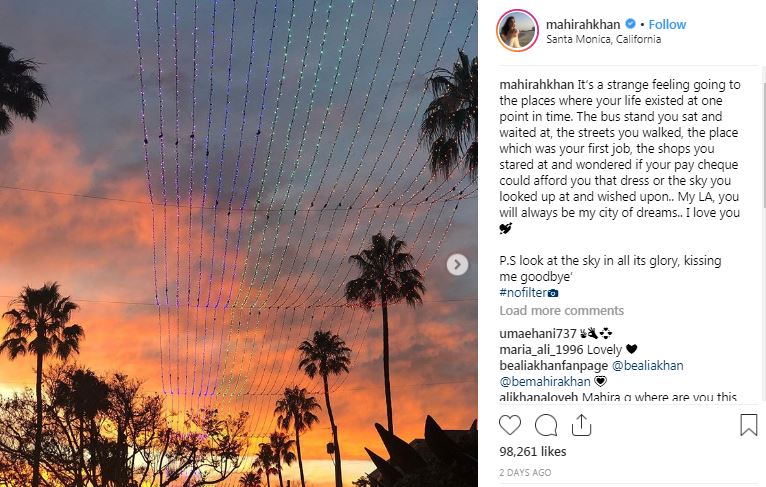Image resolution: width=766 pixels, height=487 pixels.
Task: Like the post with the heart icon
Action: (x=510, y=425)
